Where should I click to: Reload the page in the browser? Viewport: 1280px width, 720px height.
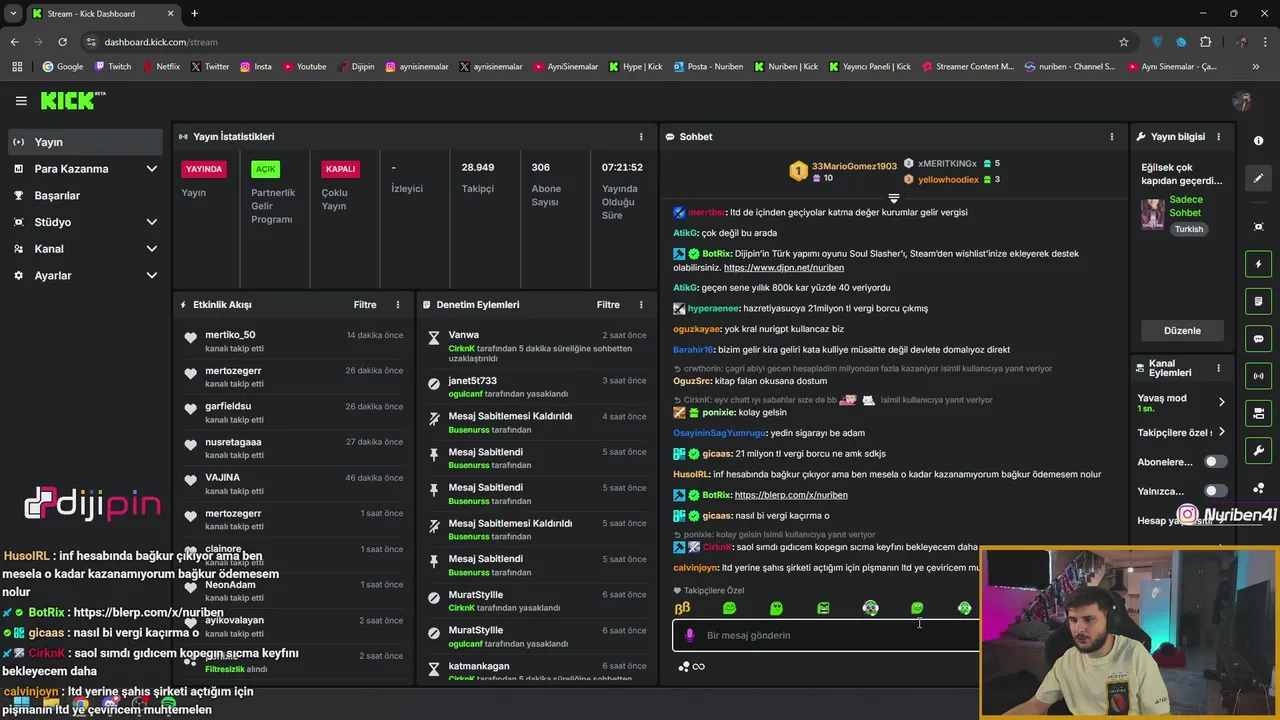click(x=62, y=42)
